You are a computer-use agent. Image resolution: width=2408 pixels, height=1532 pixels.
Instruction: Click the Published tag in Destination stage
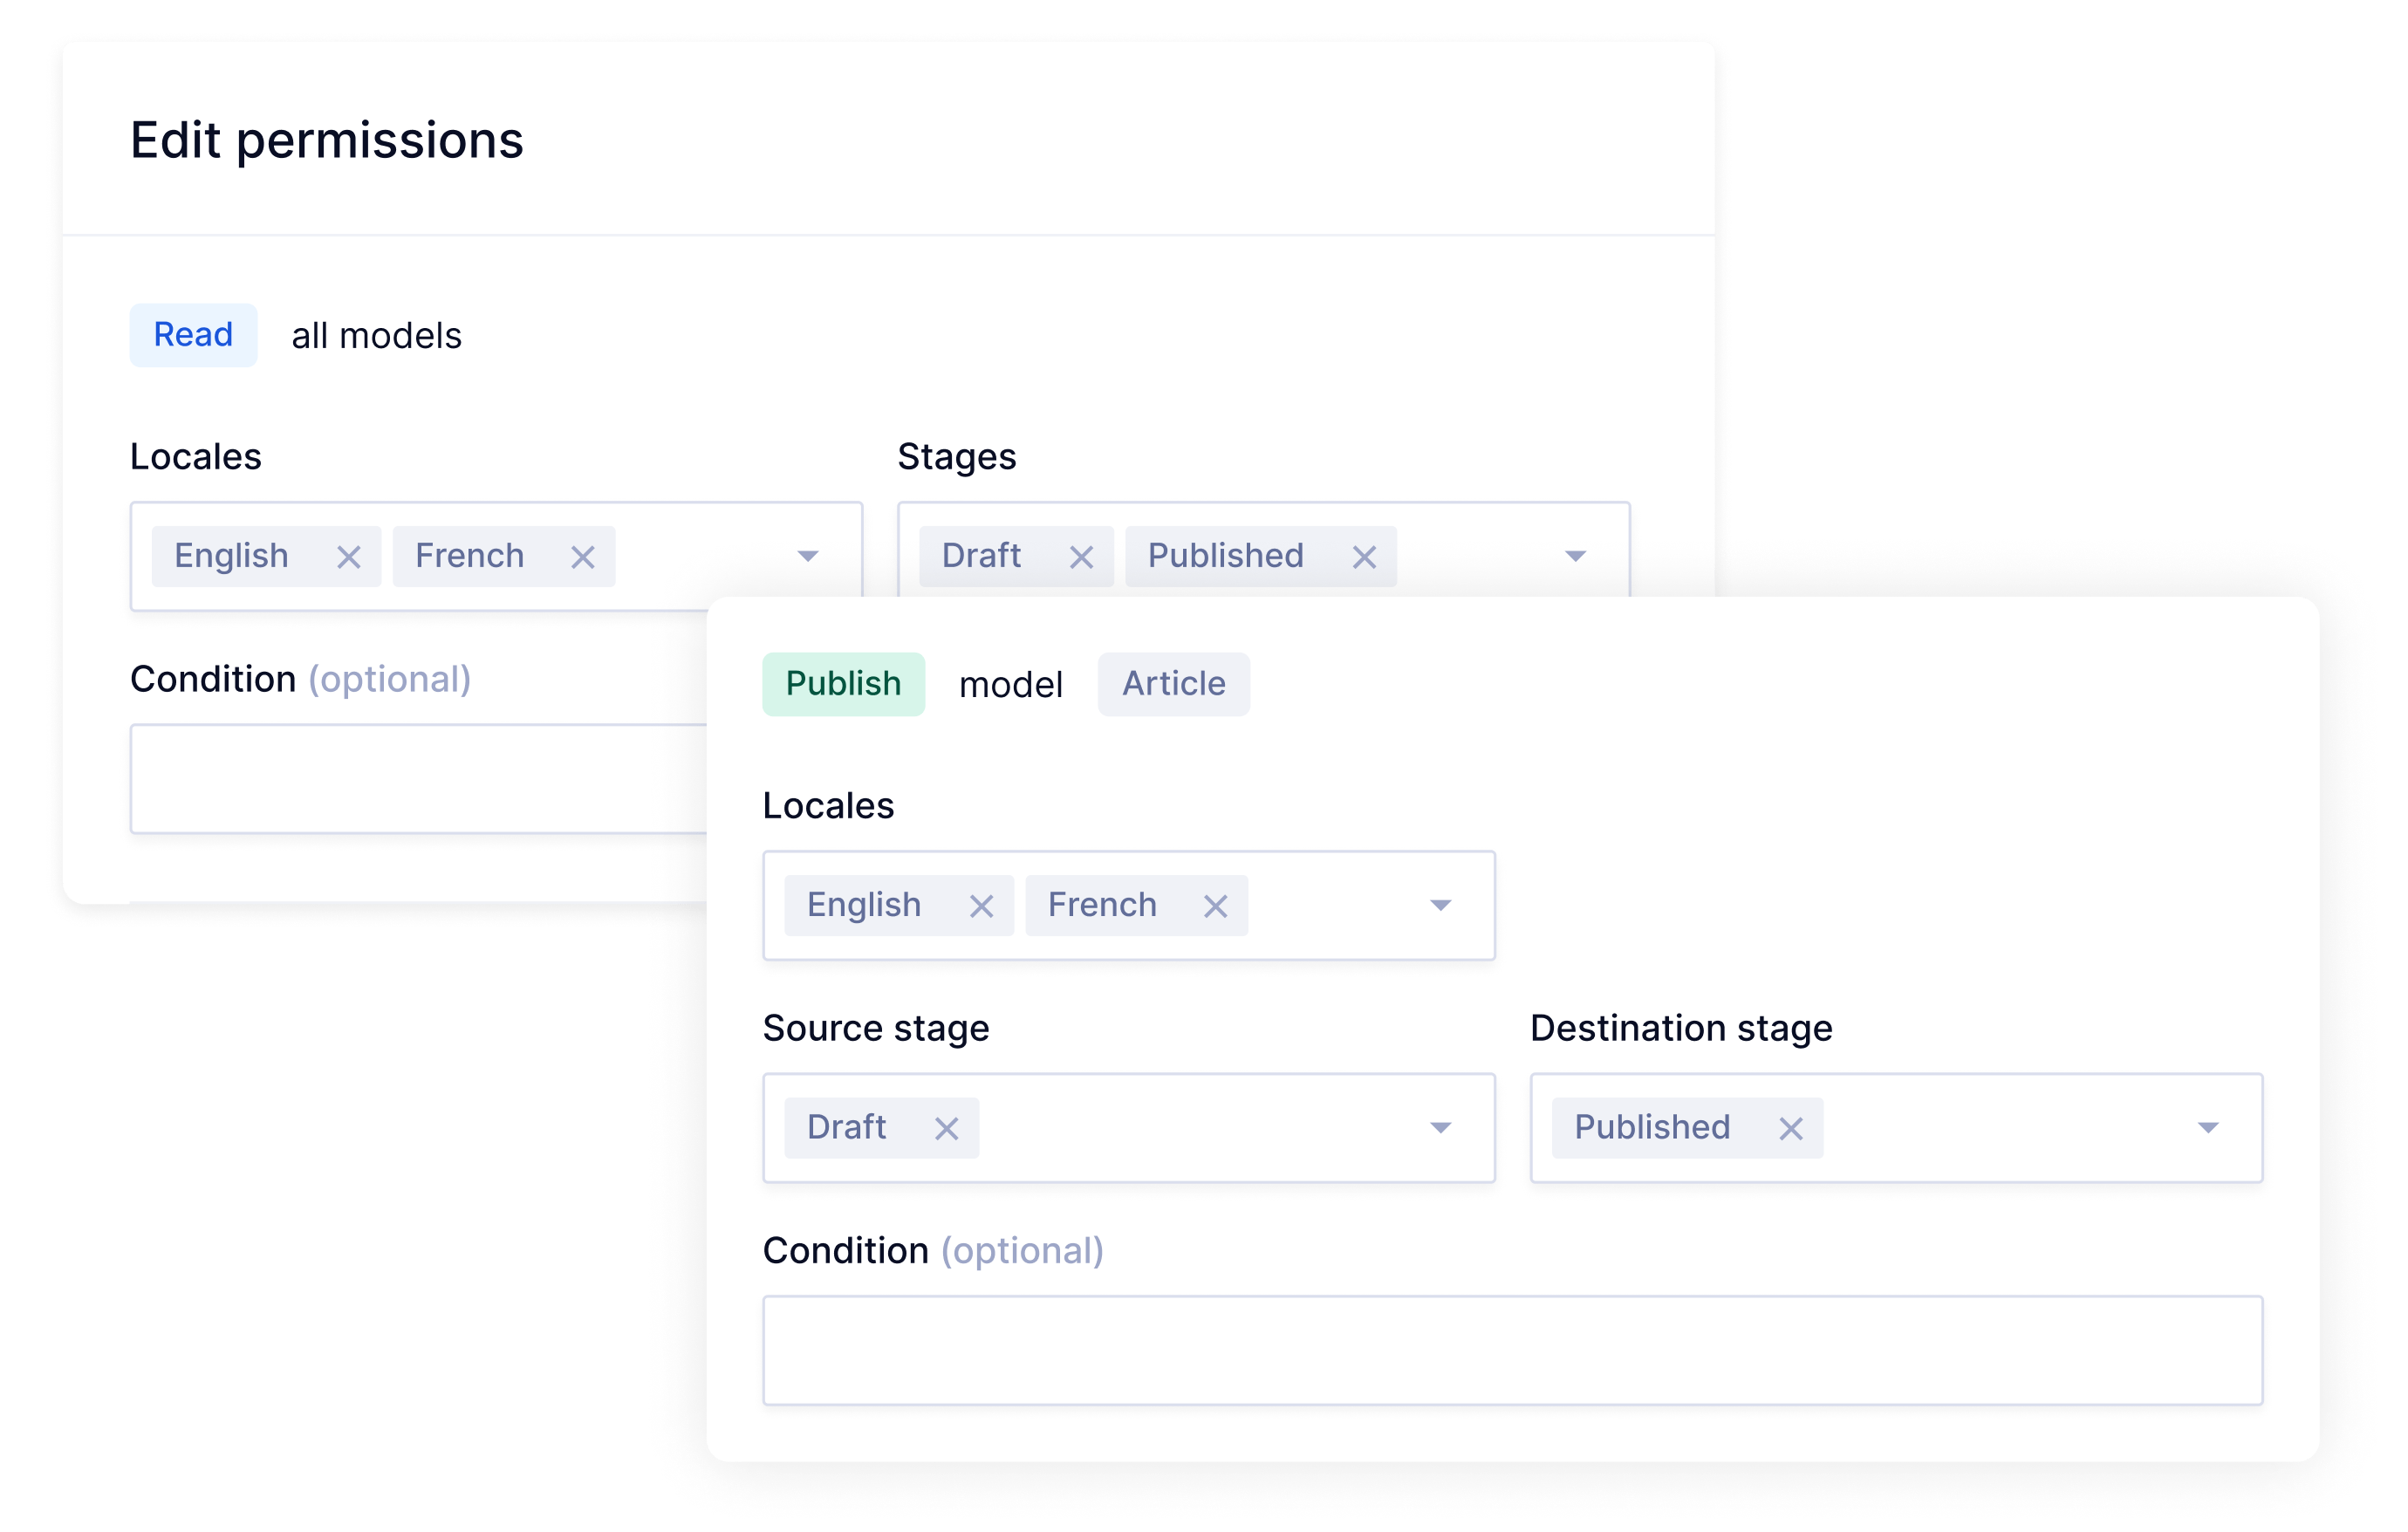1652,1128
